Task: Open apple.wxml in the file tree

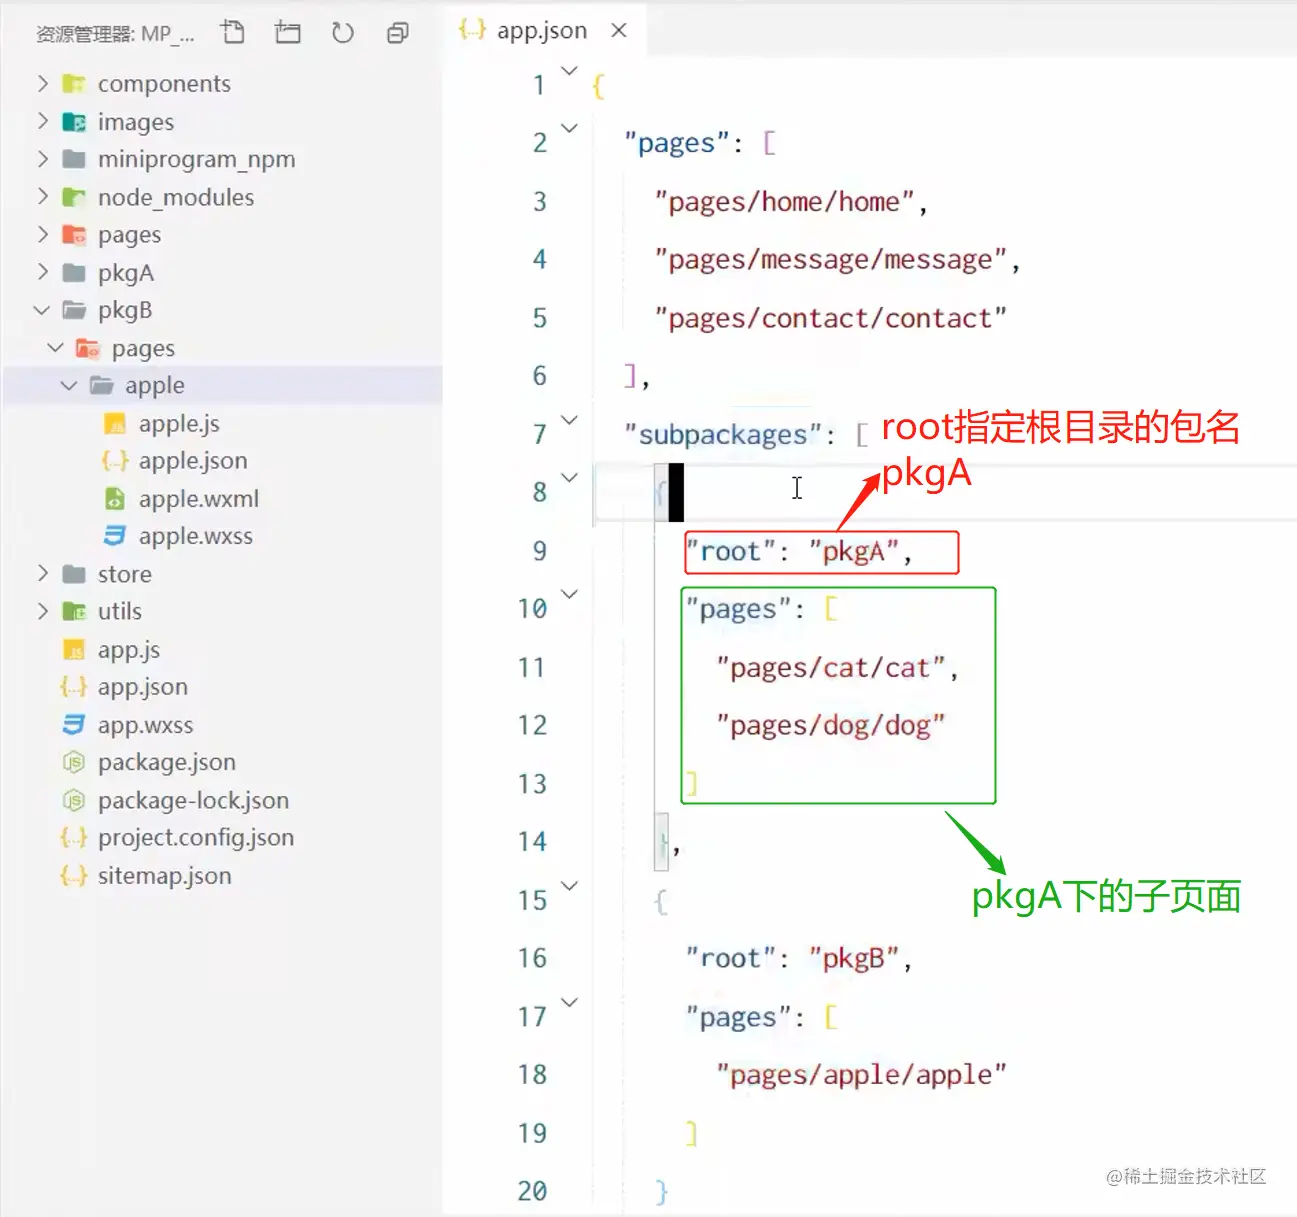Action: point(199,498)
